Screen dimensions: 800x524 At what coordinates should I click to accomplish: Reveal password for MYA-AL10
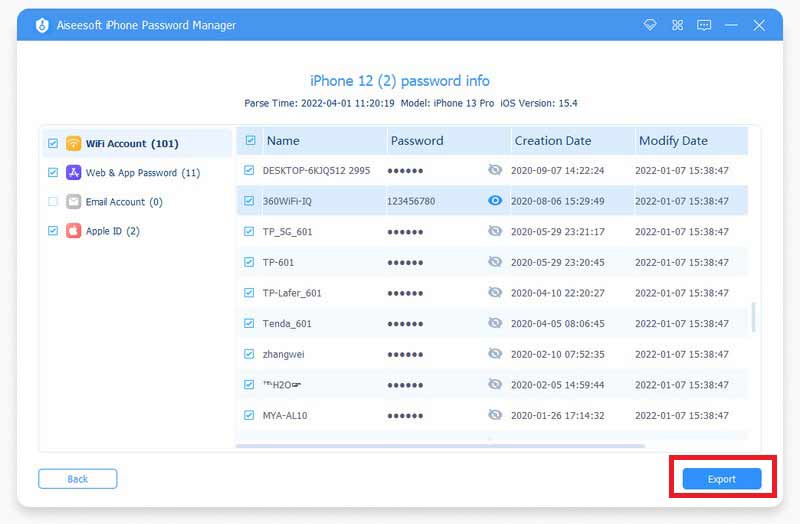click(x=494, y=415)
